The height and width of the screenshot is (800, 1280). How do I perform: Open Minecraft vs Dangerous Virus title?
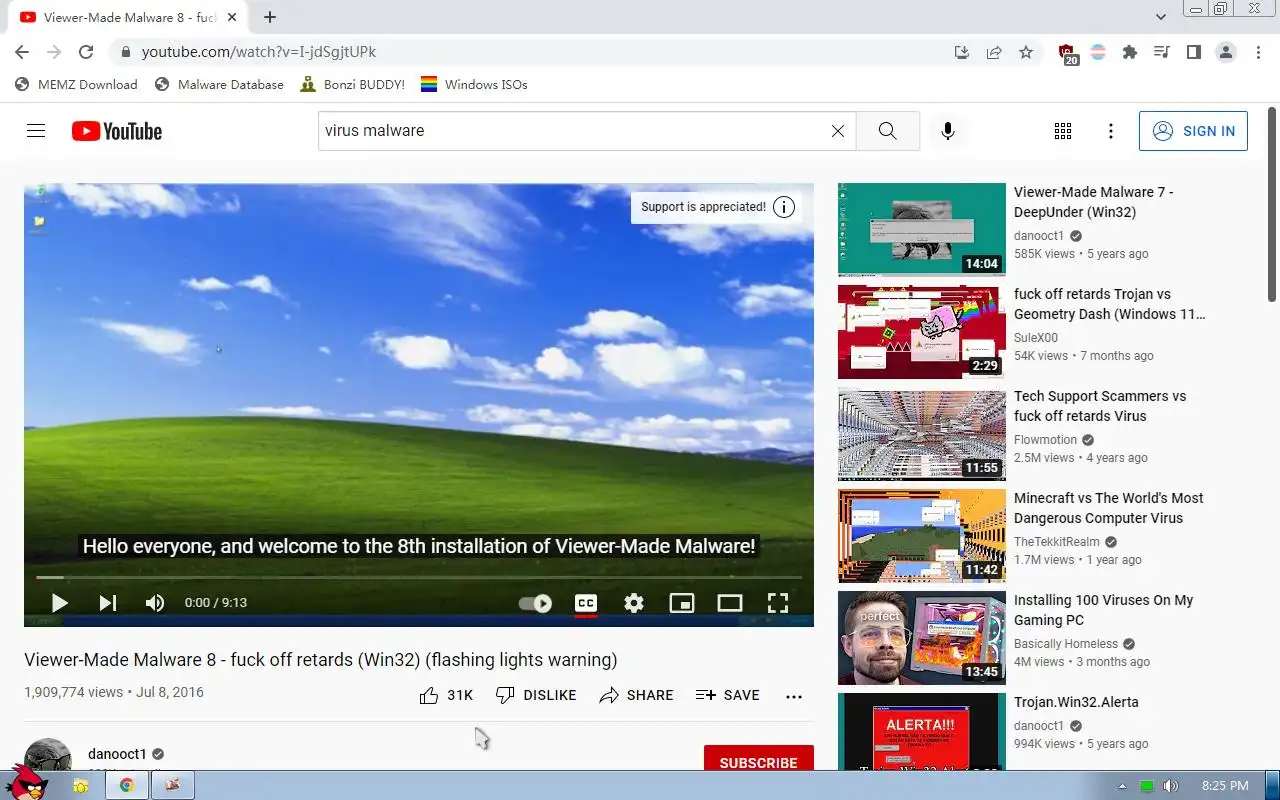pyautogui.click(x=1108, y=508)
